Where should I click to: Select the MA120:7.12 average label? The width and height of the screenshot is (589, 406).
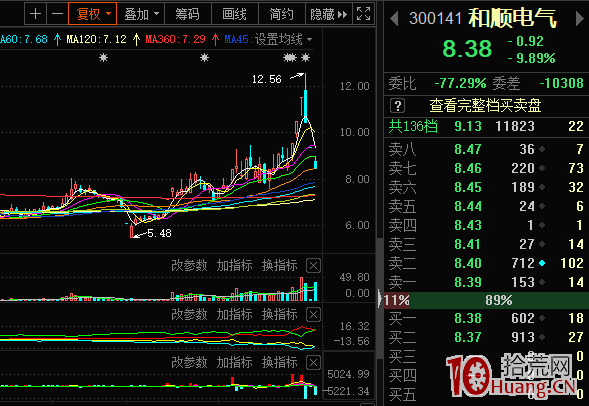[96, 39]
